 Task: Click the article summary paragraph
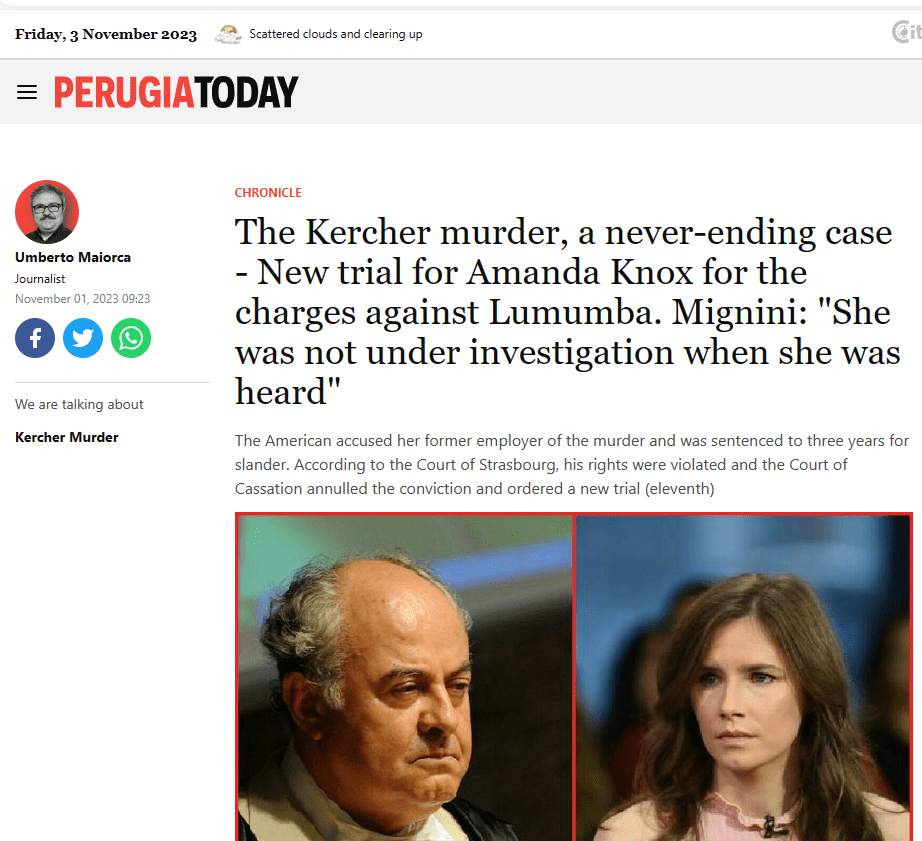coord(572,465)
